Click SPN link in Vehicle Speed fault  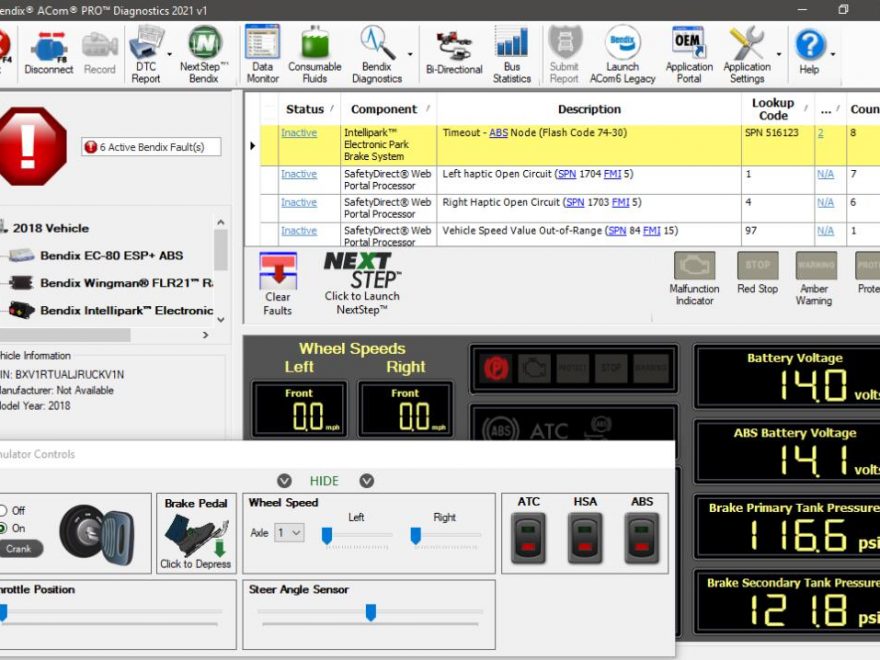pyautogui.click(x=617, y=231)
